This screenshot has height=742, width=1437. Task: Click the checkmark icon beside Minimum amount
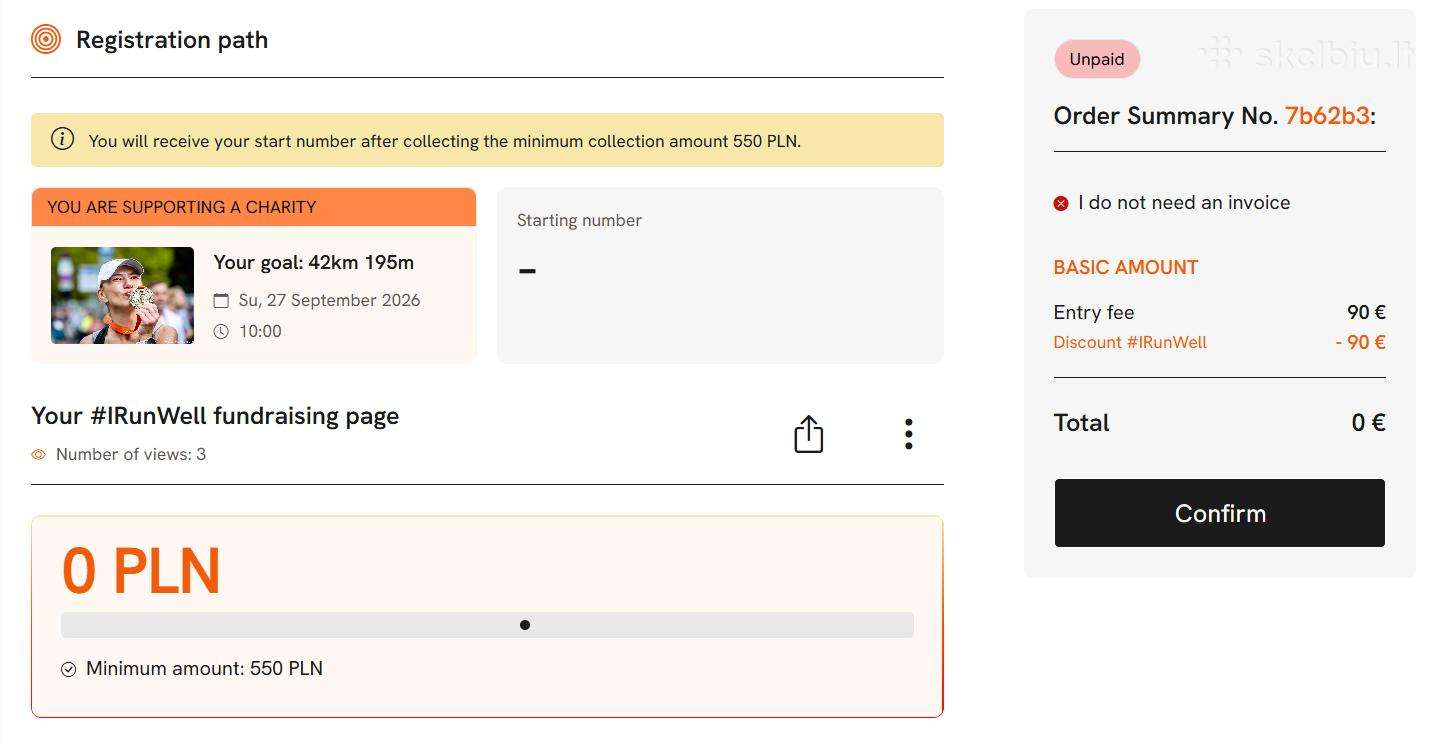[x=68, y=670]
